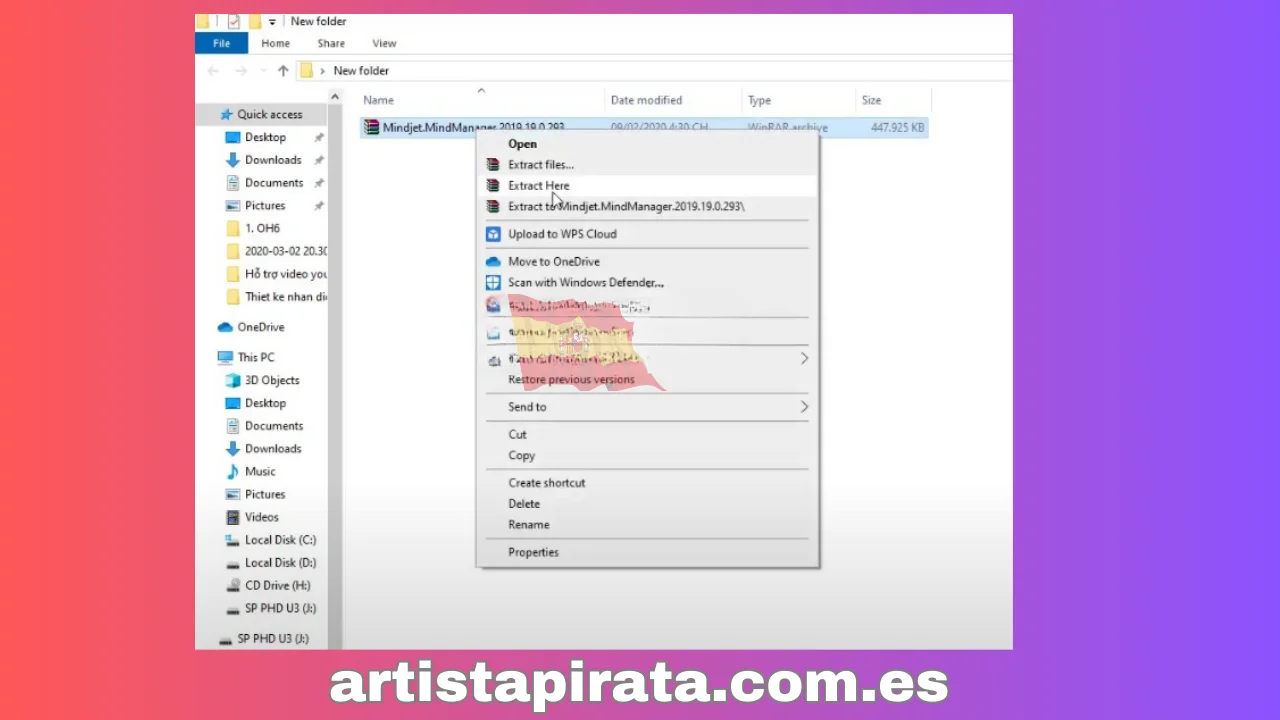Viewport: 1280px width, 720px height.
Task: Go up one folder level arrow
Action: coord(283,71)
